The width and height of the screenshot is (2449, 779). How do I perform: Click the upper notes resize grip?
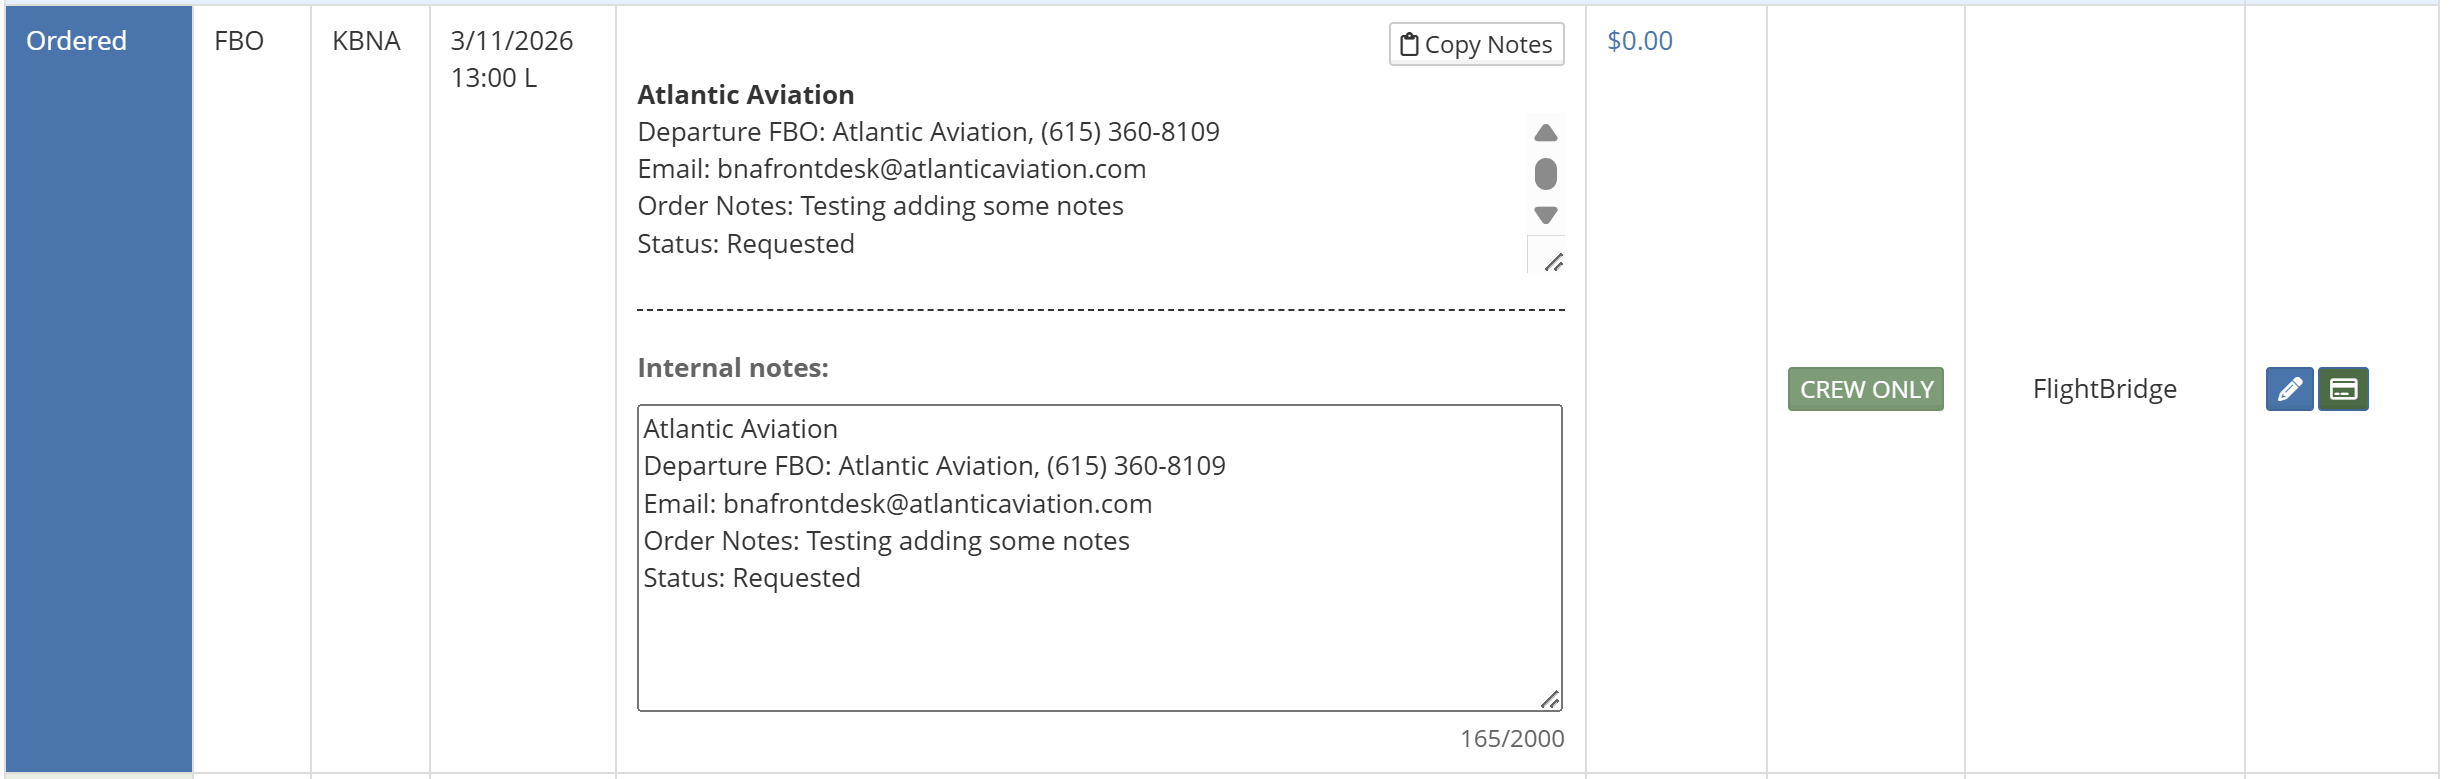[x=1553, y=262]
